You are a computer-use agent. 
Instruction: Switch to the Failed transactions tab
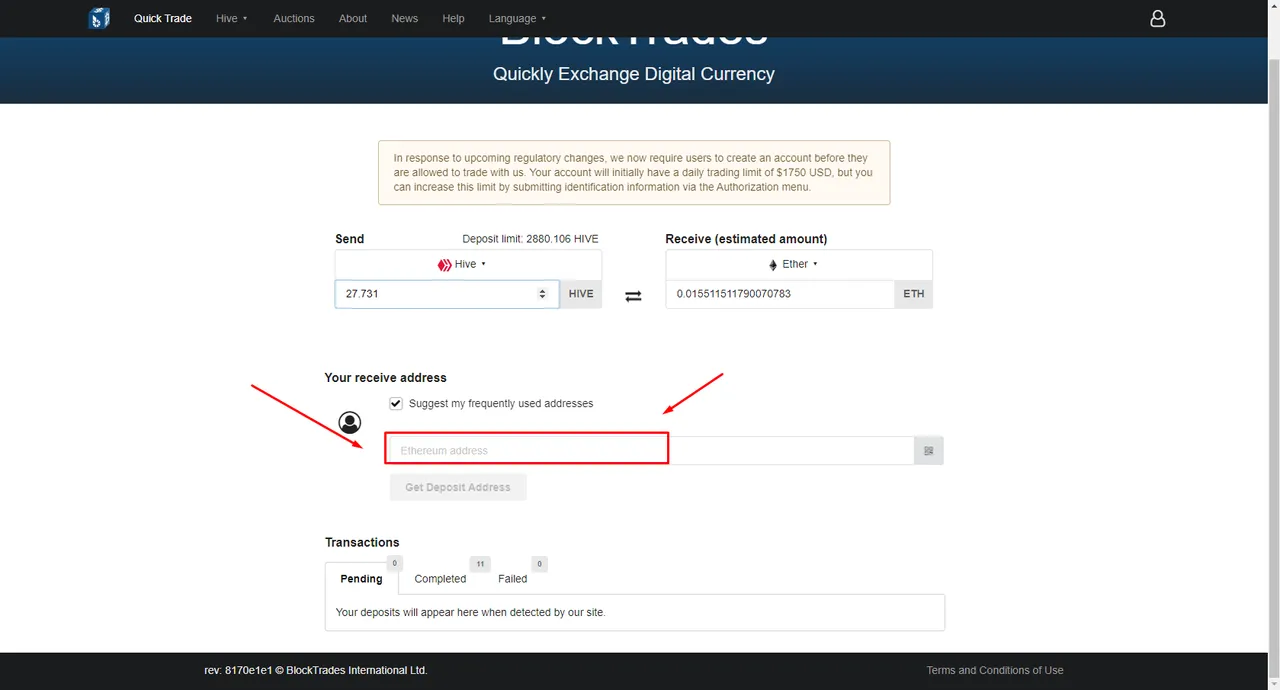512,579
